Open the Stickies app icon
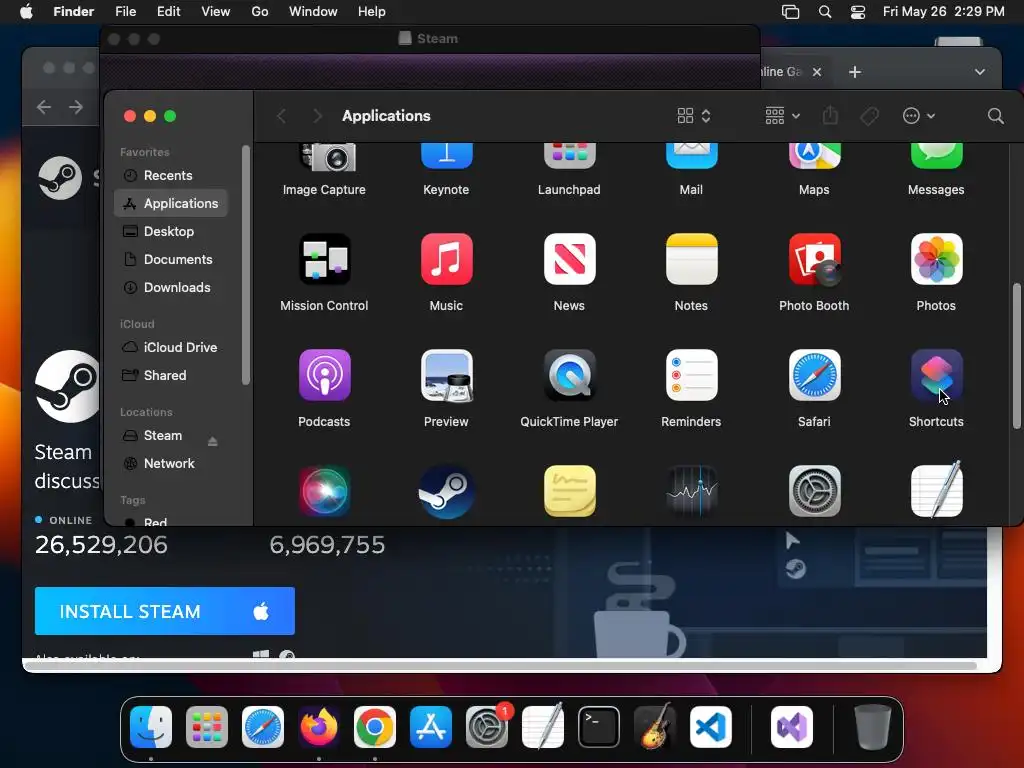Image resolution: width=1024 pixels, height=768 pixels. (569, 491)
